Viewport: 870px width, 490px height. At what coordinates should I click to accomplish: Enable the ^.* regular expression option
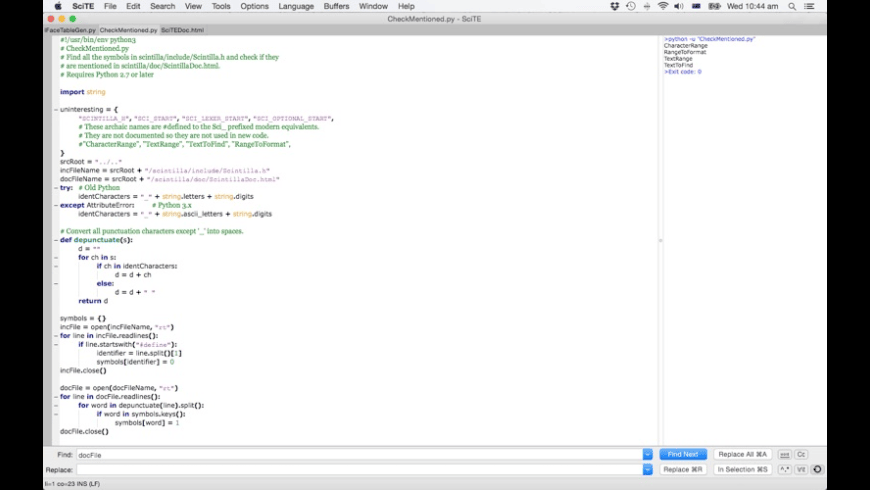pos(784,469)
